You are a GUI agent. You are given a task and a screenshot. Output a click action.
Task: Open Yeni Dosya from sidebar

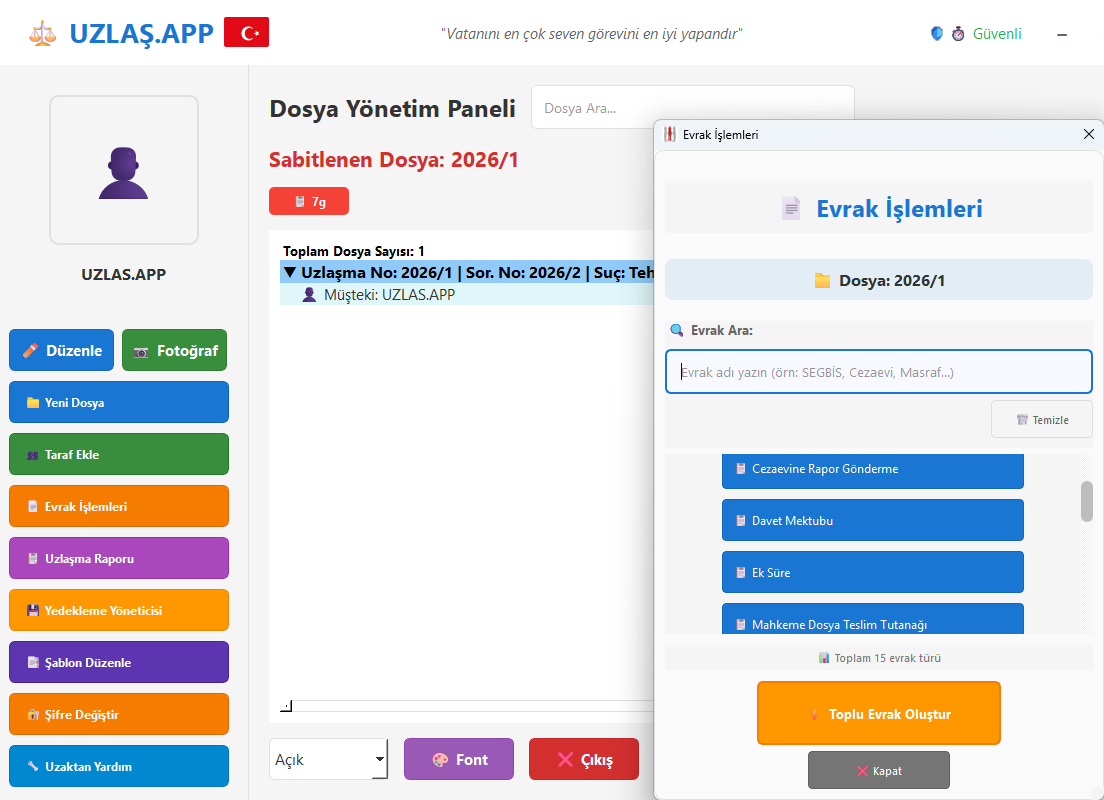point(119,403)
